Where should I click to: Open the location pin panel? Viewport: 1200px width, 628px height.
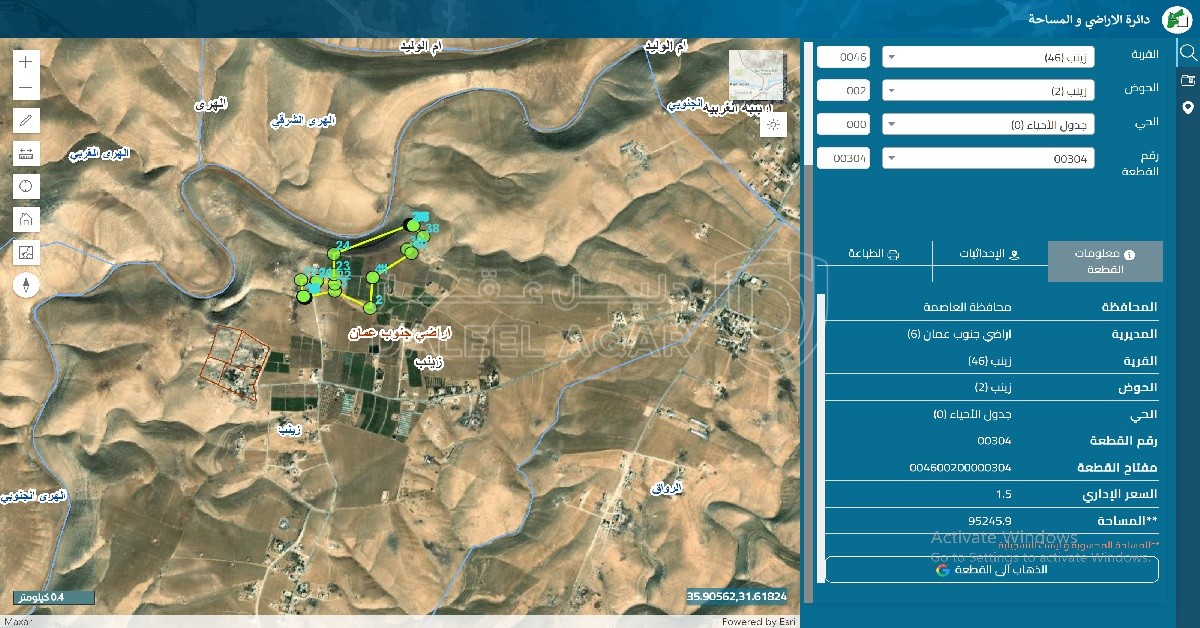click(x=1188, y=108)
